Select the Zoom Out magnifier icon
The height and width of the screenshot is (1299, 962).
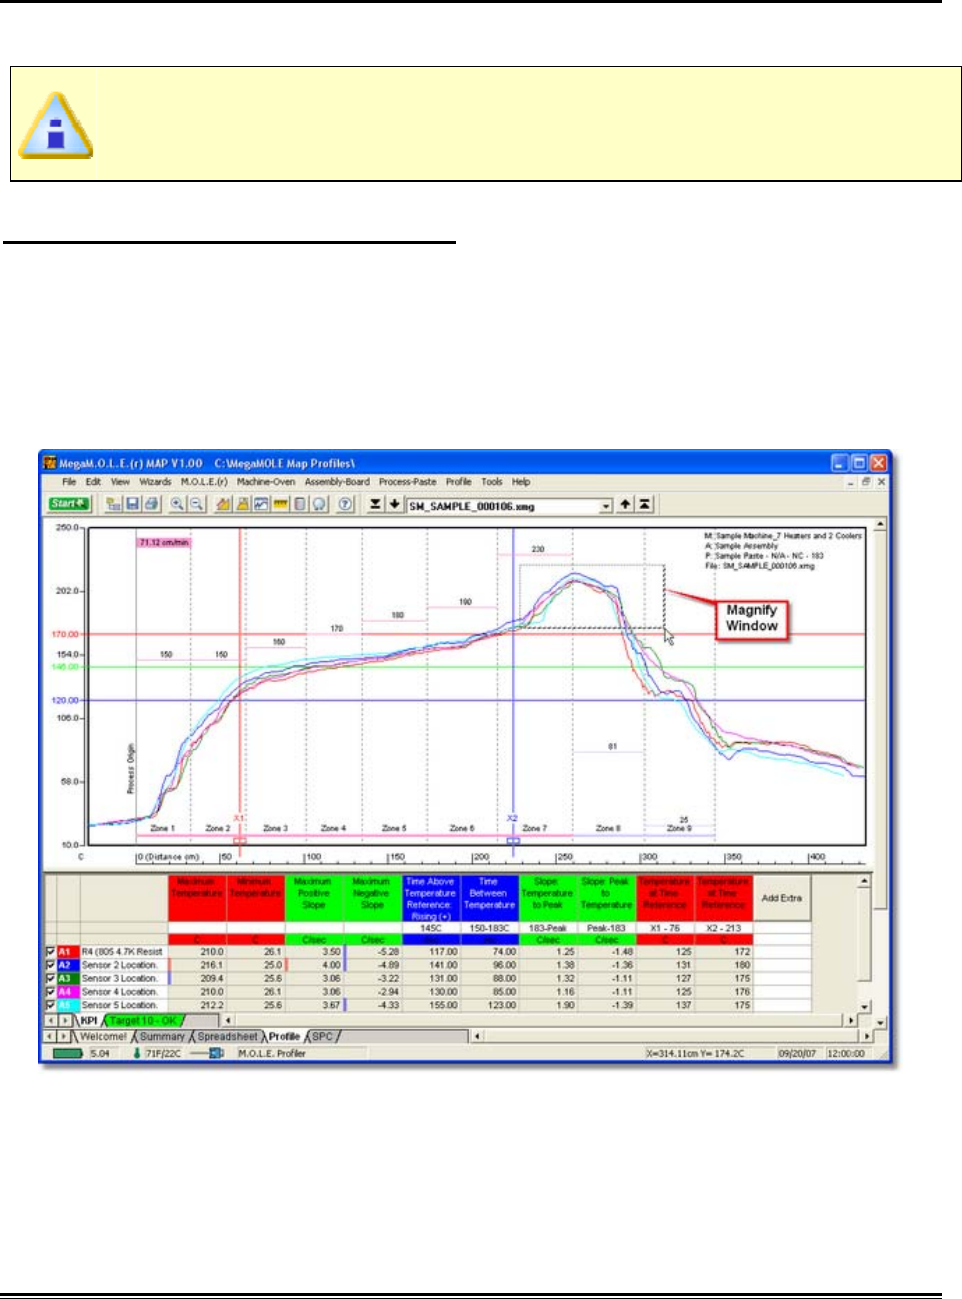[x=196, y=505]
